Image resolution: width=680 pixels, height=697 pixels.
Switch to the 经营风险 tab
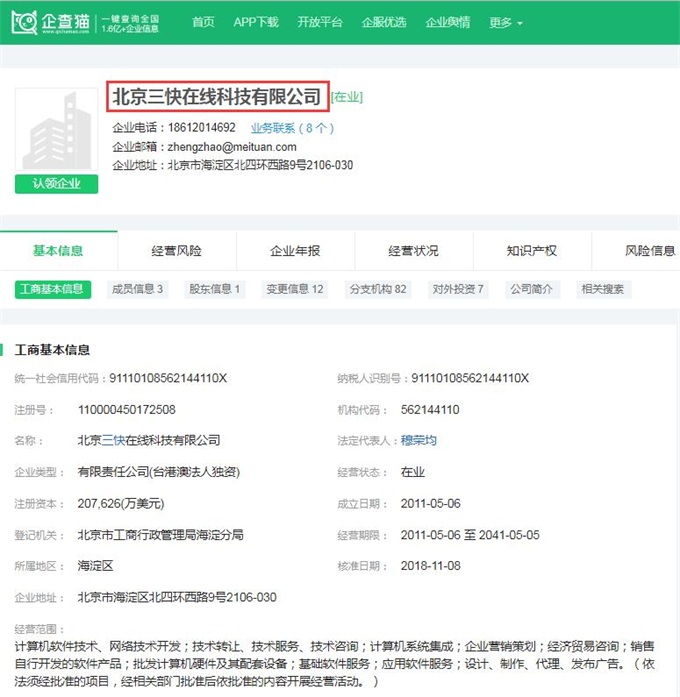pos(176,251)
